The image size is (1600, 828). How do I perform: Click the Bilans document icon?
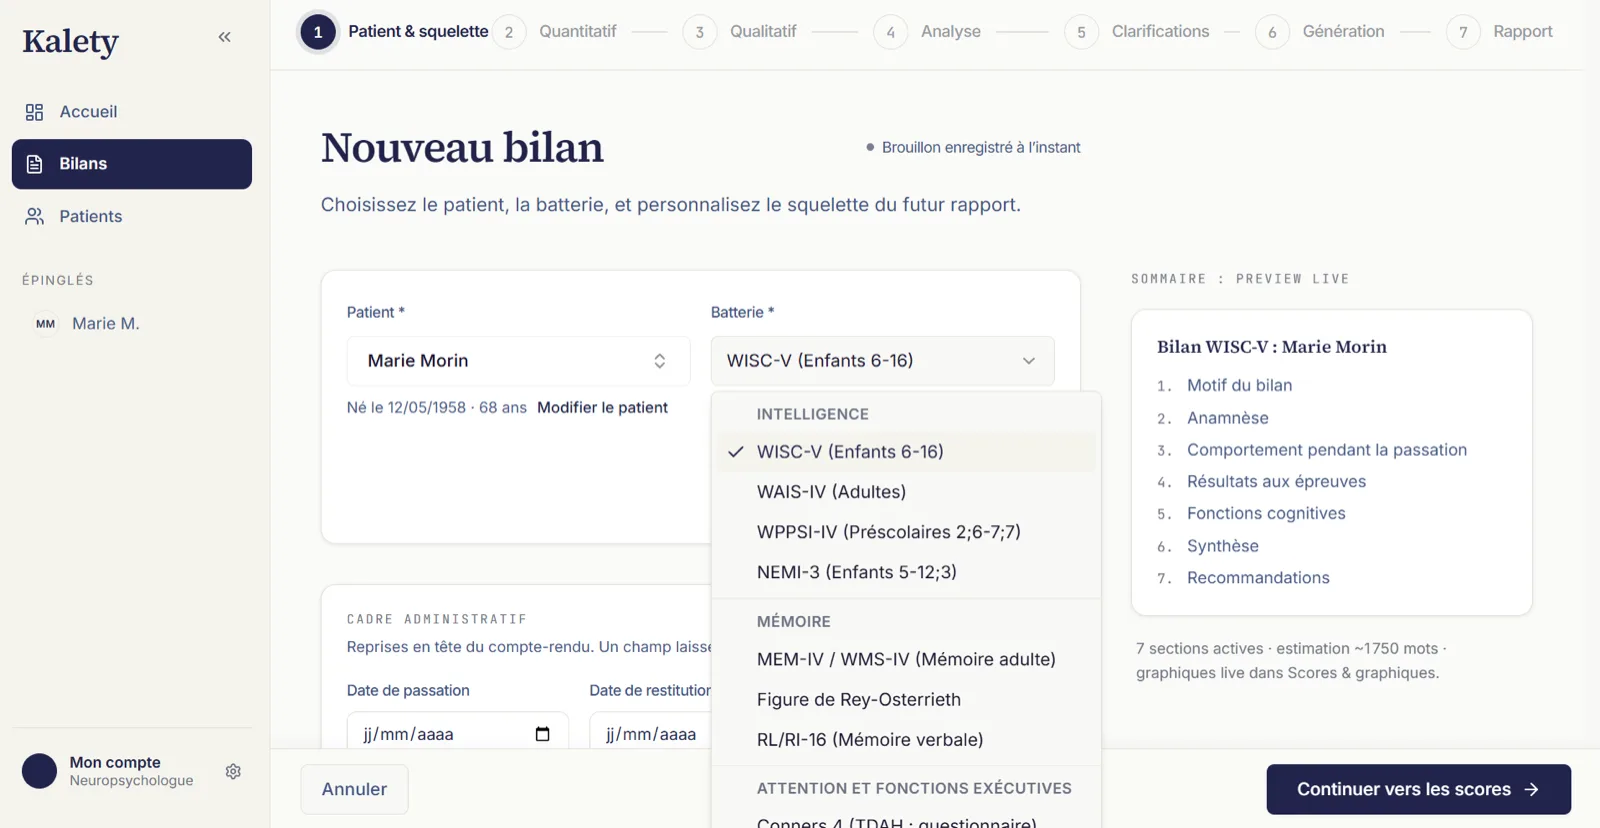click(x=34, y=164)
